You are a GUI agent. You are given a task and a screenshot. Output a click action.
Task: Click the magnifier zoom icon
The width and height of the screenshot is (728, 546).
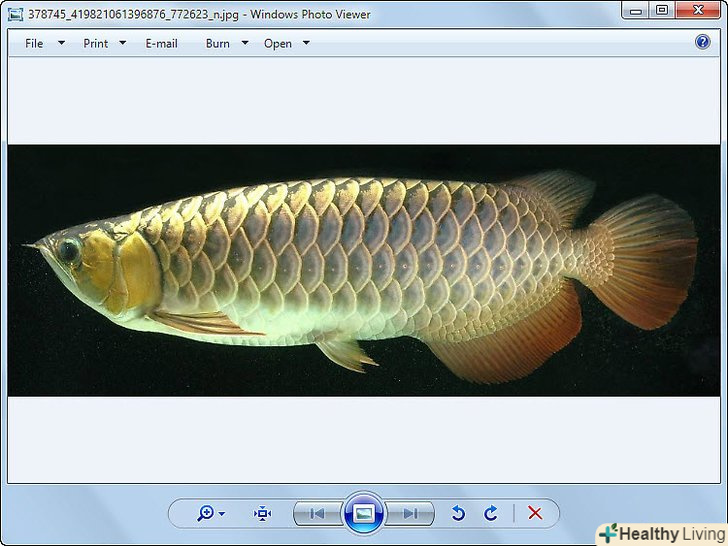click(x=205, y=513)
